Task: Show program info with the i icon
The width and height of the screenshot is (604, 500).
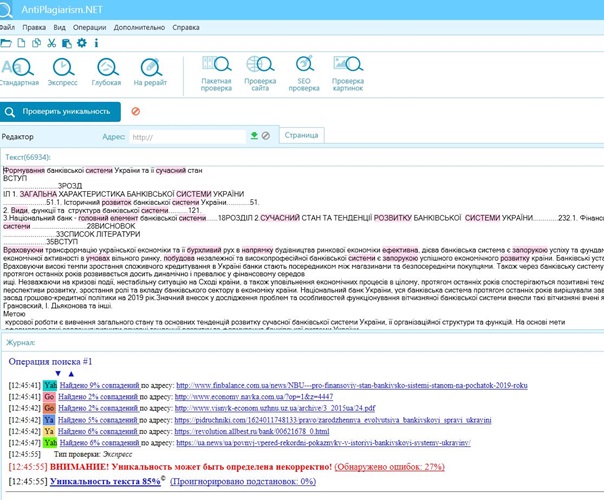Action: (x=96, y=43)
